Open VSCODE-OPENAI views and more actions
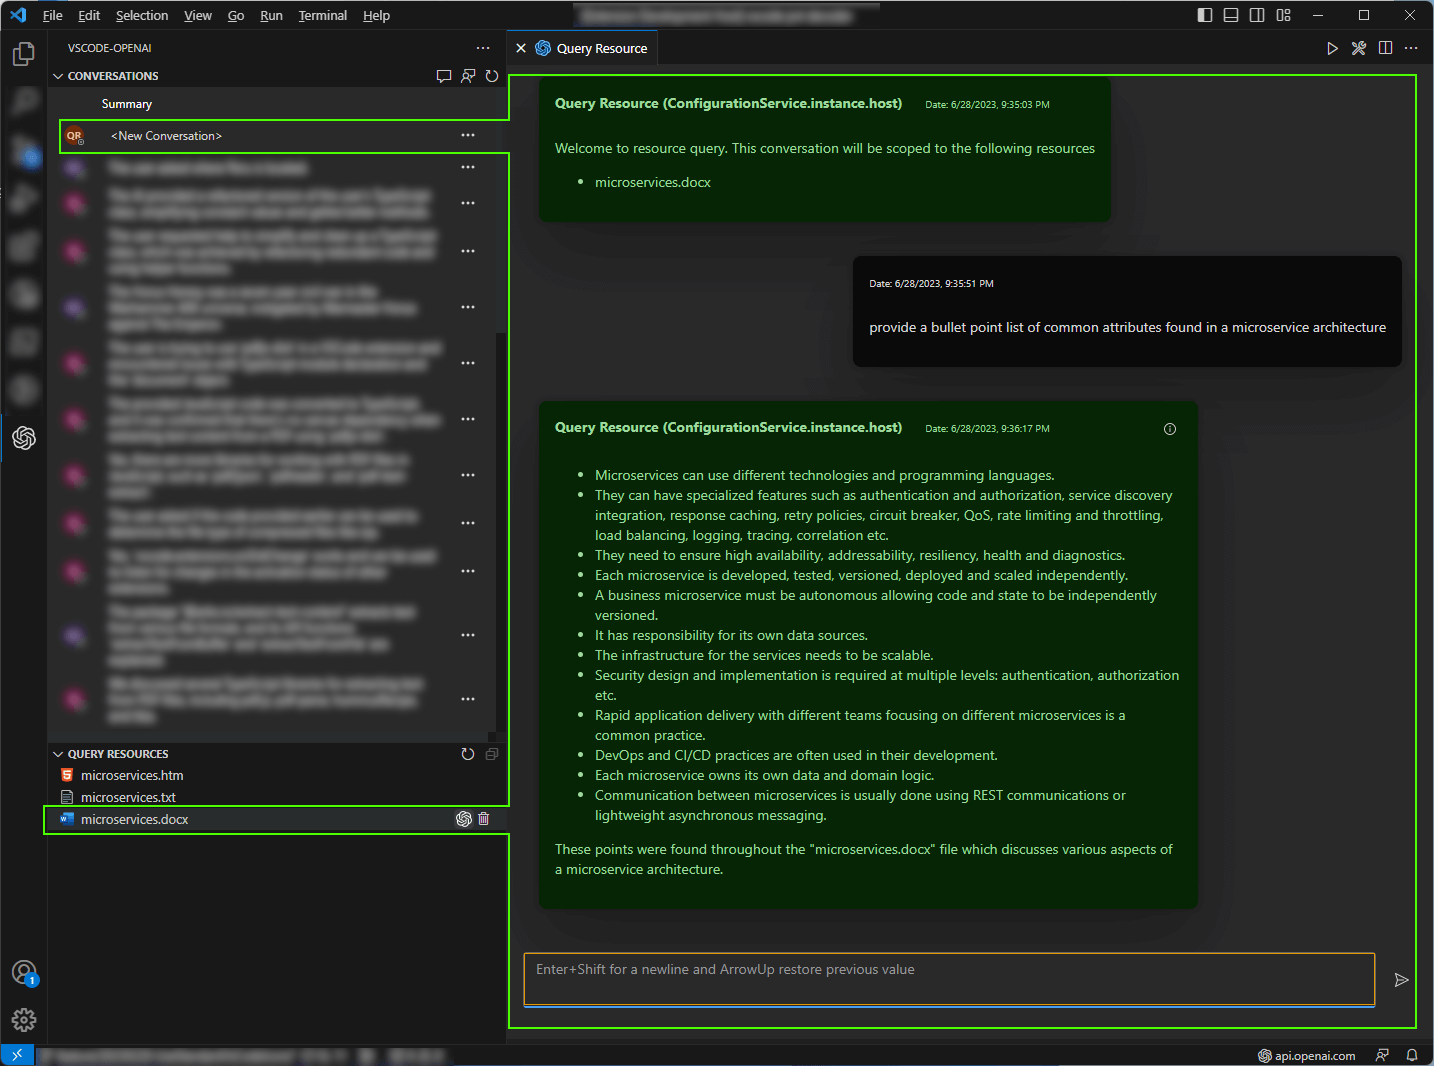 483,48
